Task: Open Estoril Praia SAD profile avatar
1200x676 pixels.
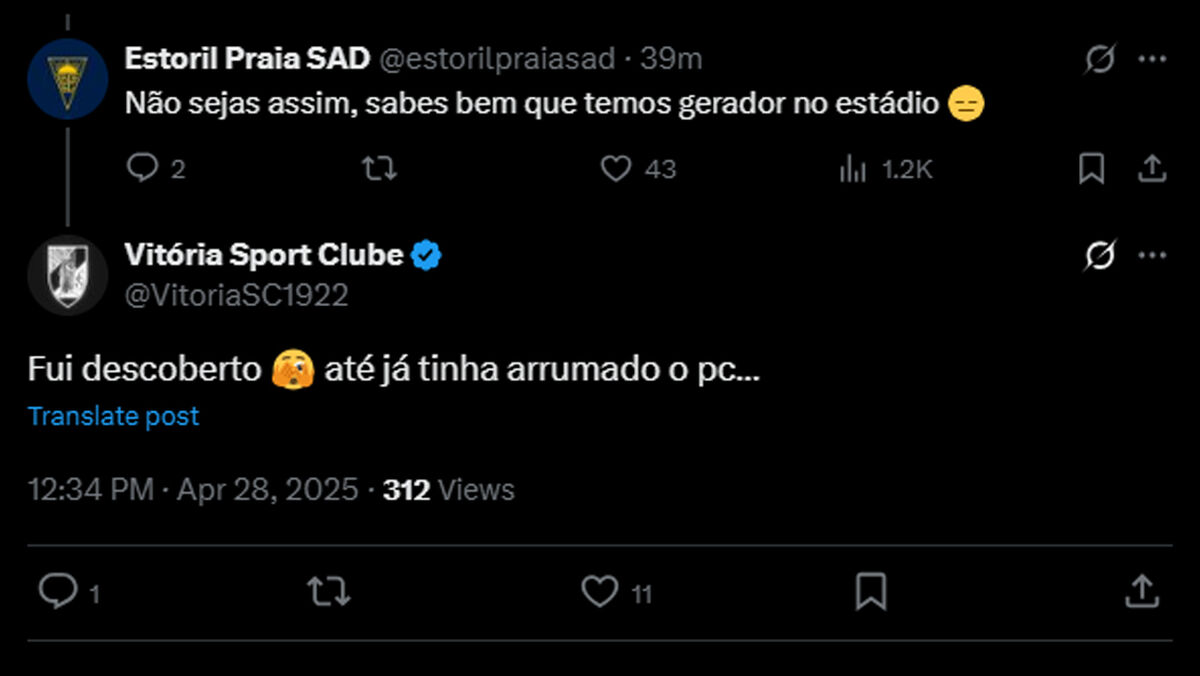Action: tap(67, 80)
